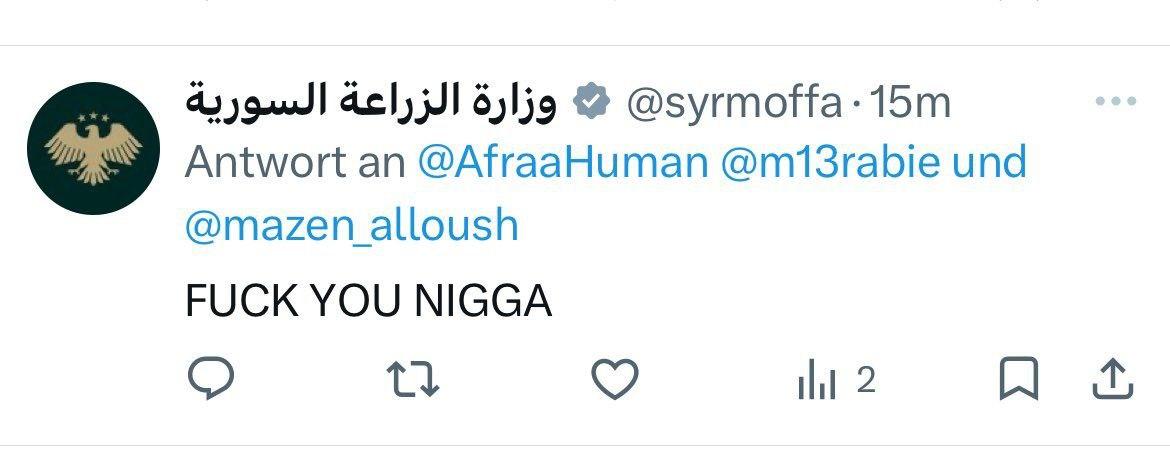Like the tweet with the heart icon
This screenshot has width=1170, height=455.
coord(615,379)
